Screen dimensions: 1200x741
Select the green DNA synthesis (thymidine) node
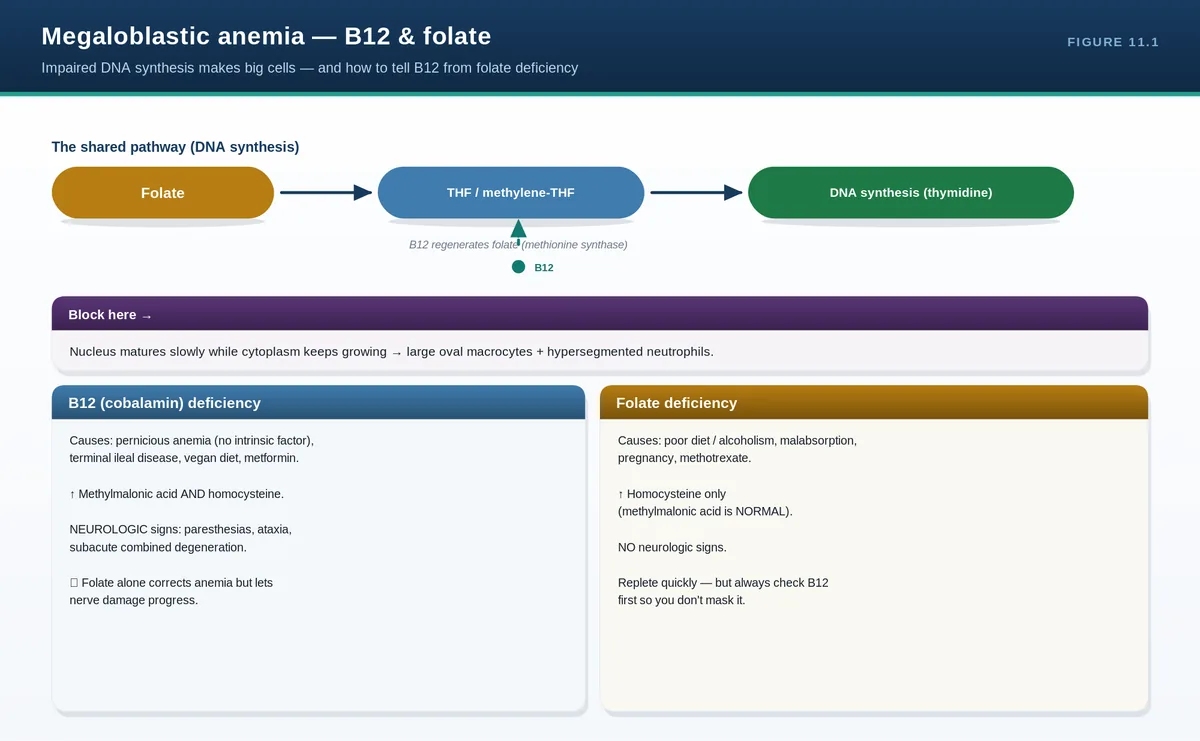[x=911, y=193]
